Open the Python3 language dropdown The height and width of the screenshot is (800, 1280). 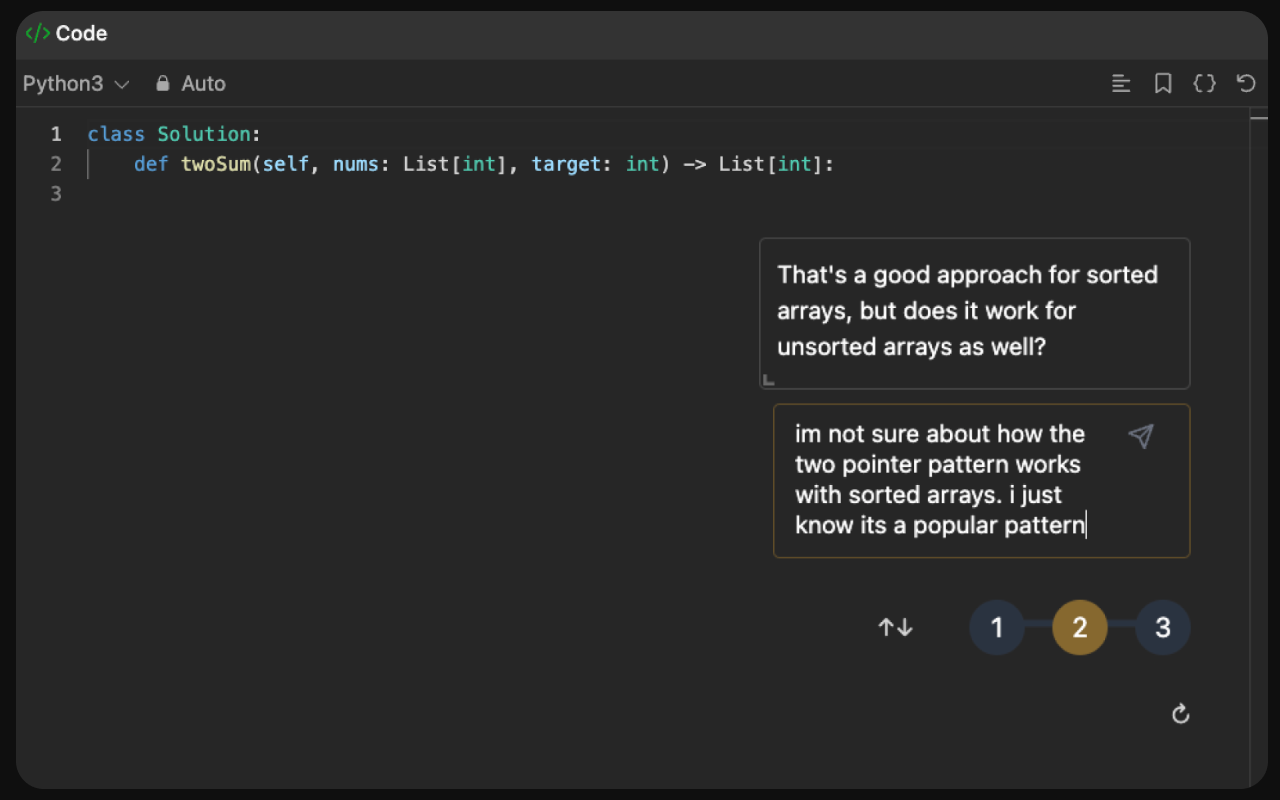pyautogui.click(x=75, y=83)
